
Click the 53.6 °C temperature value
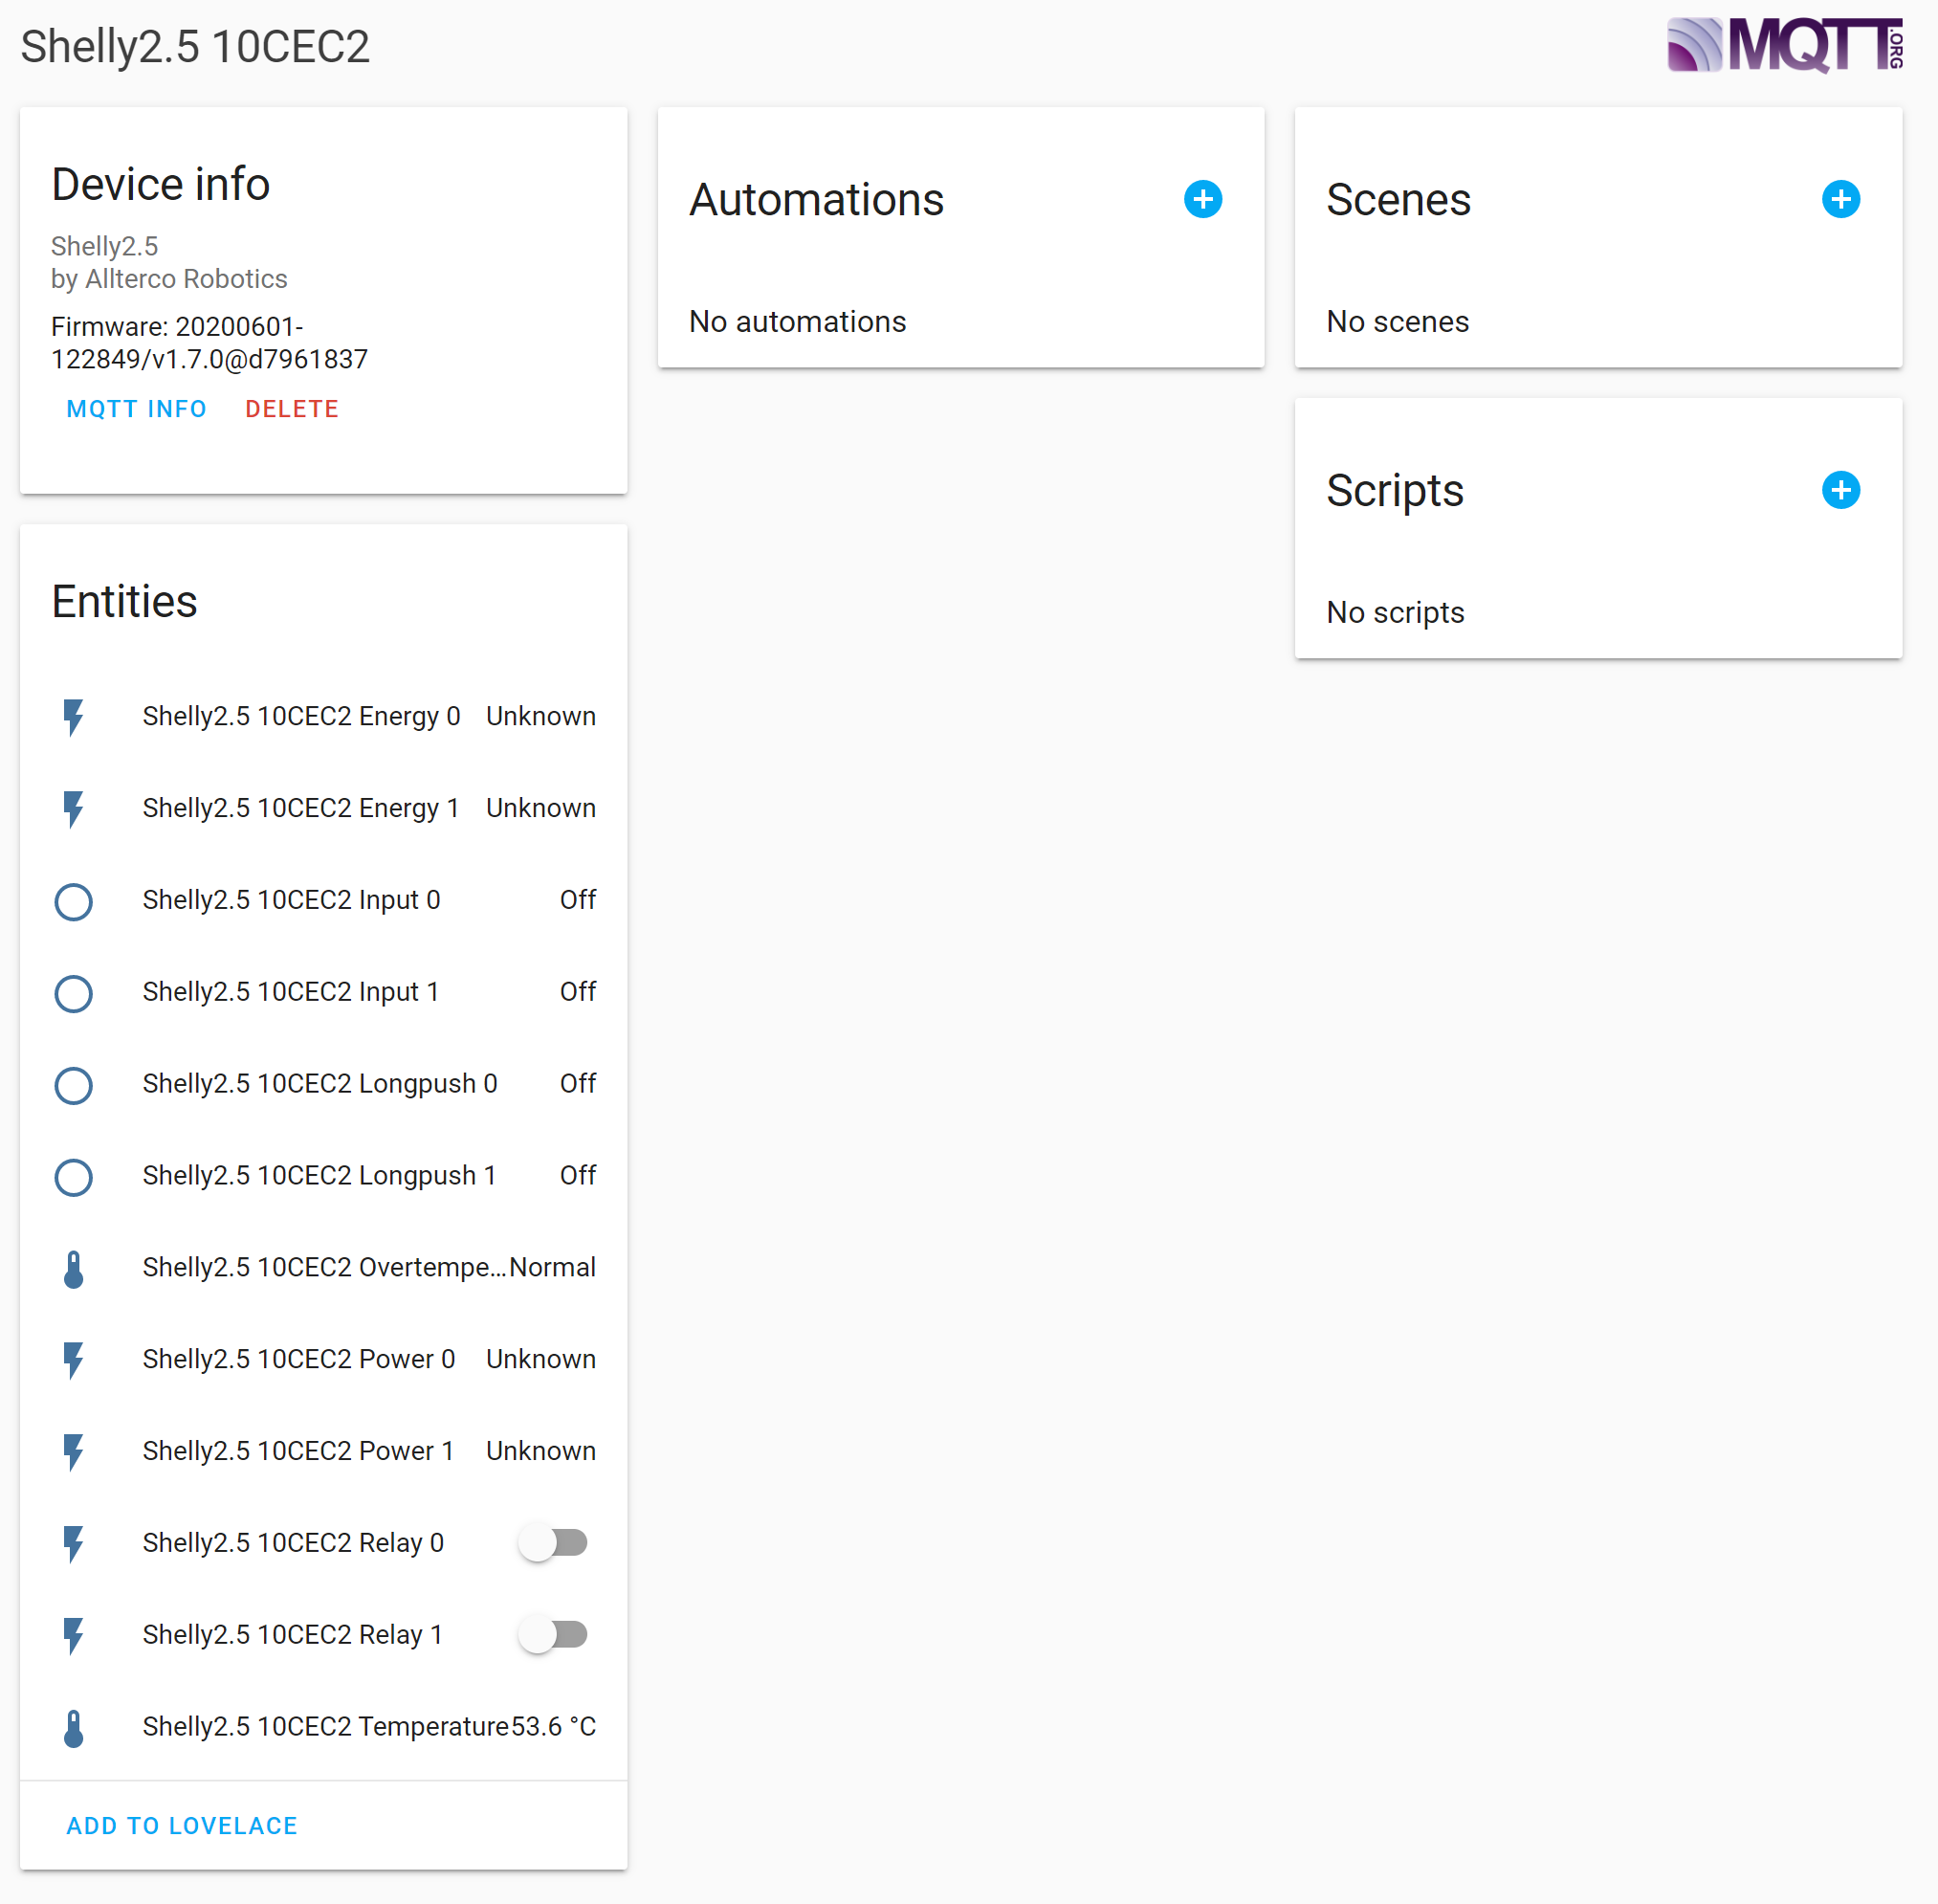[553, 1727]
